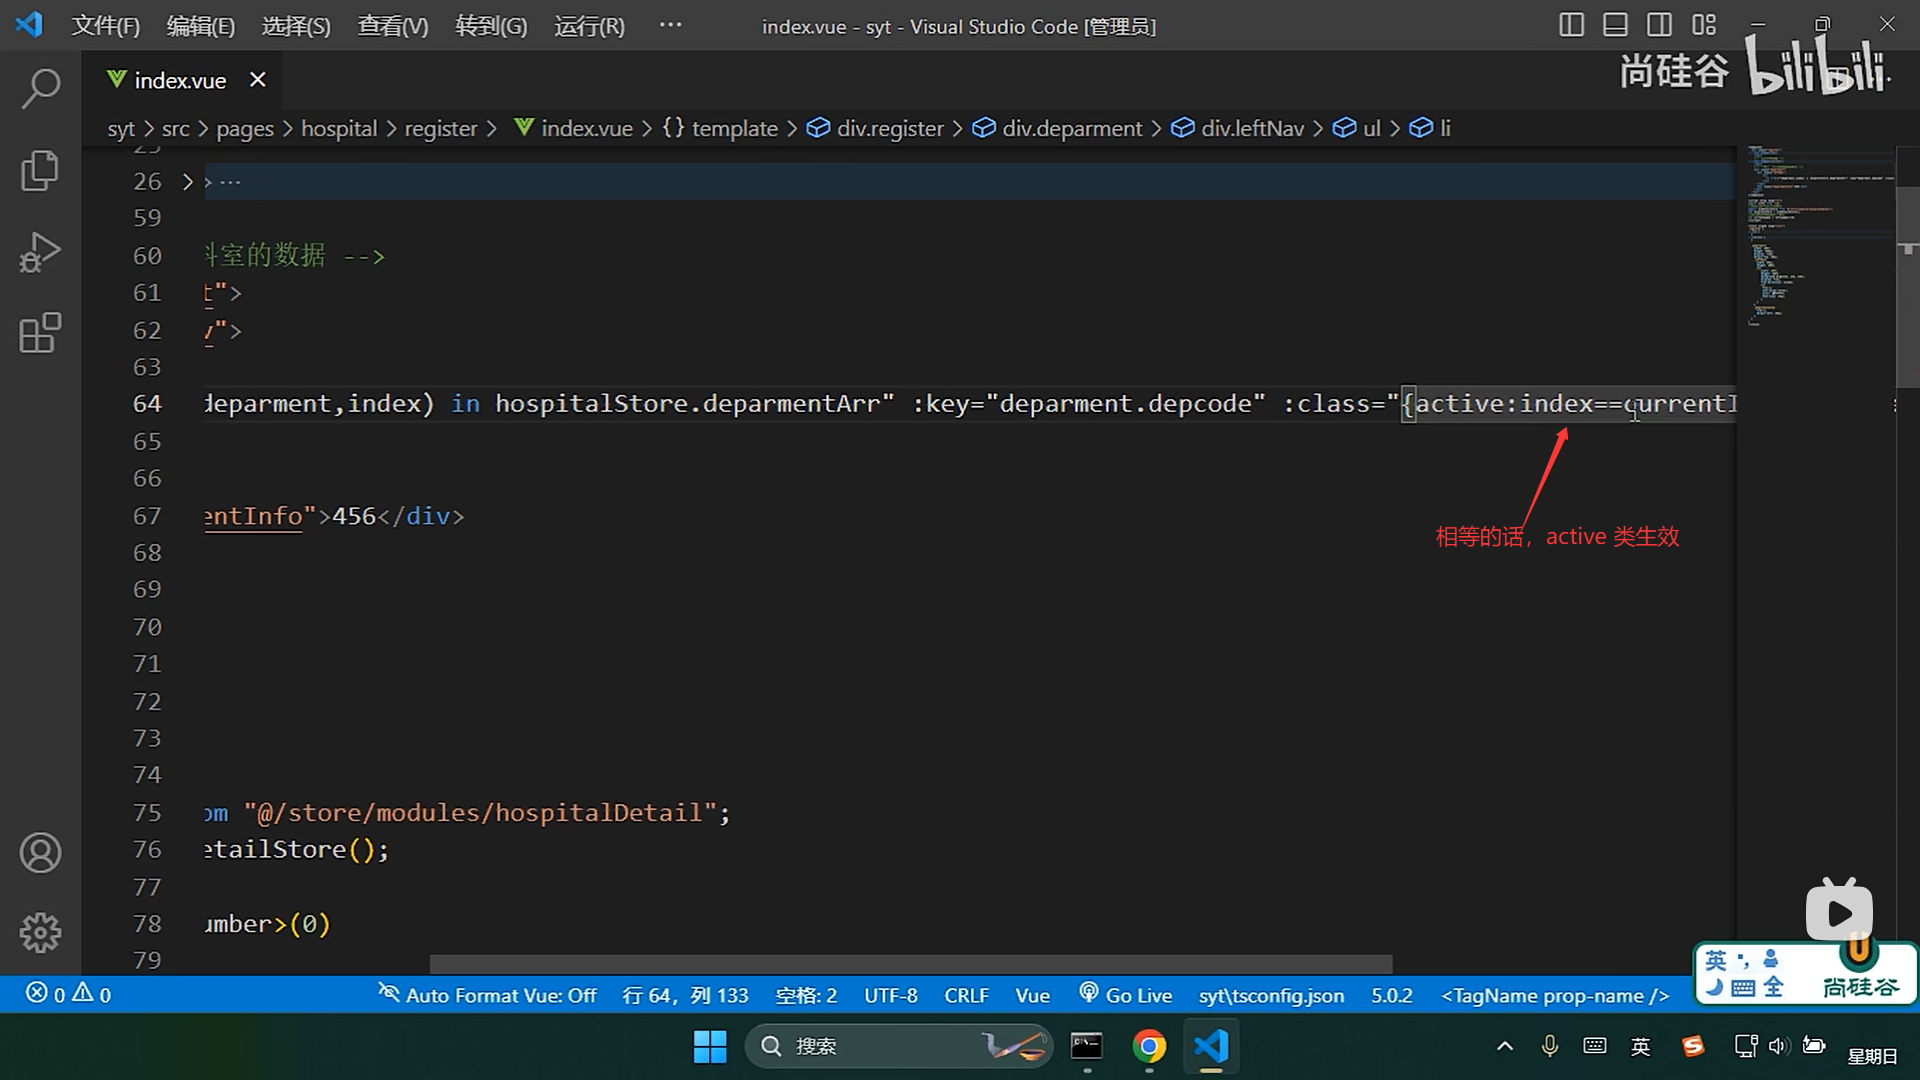Open the Manage settings gear
The height and width of the screenshot is (1080, 1920).
point(40,933)
